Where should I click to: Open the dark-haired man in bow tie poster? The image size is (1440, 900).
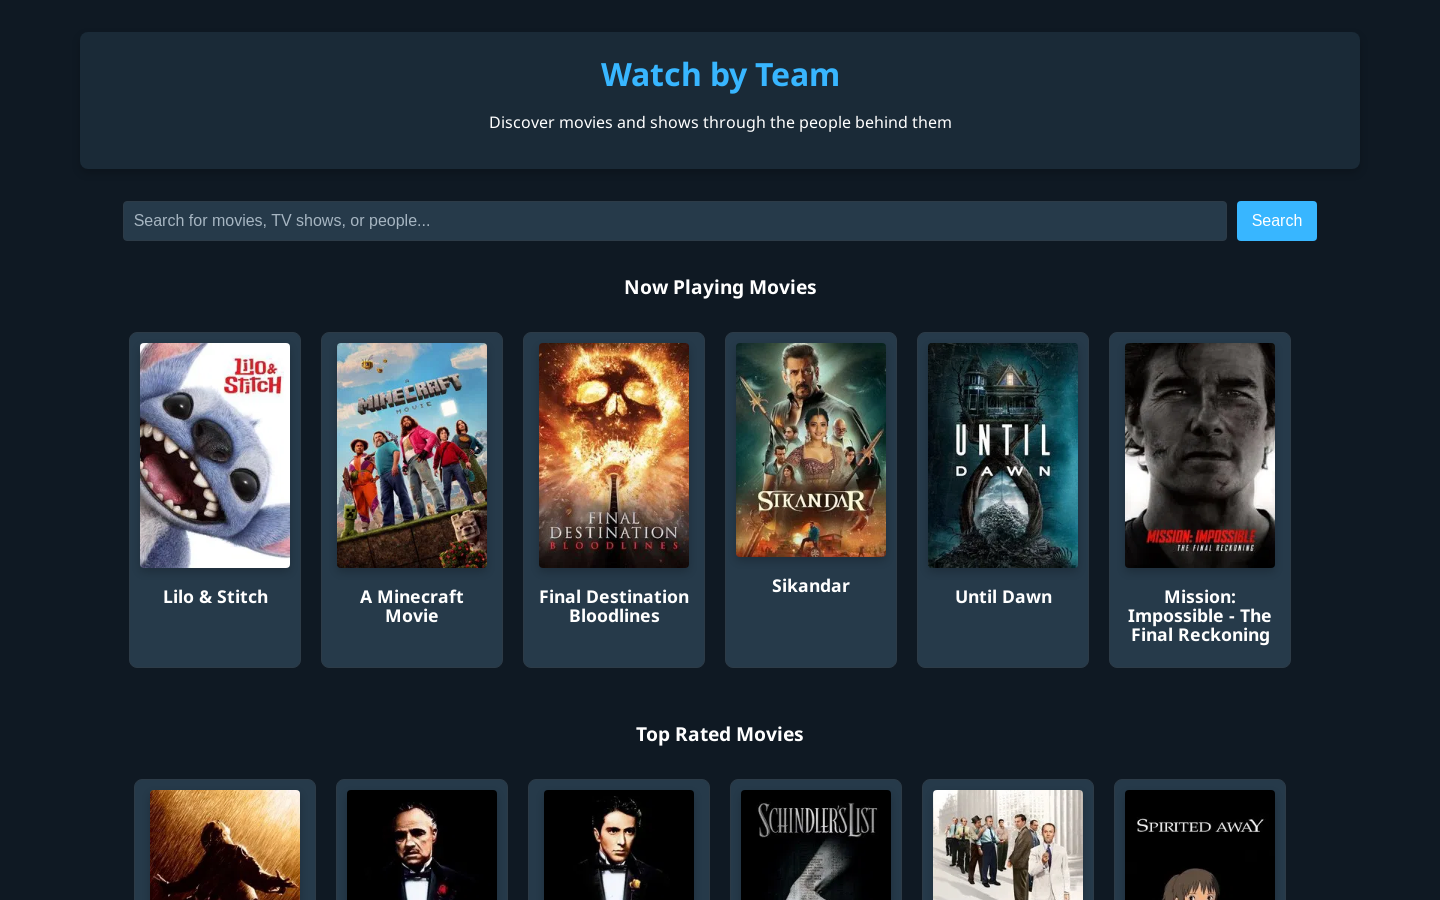click(619, 845)
